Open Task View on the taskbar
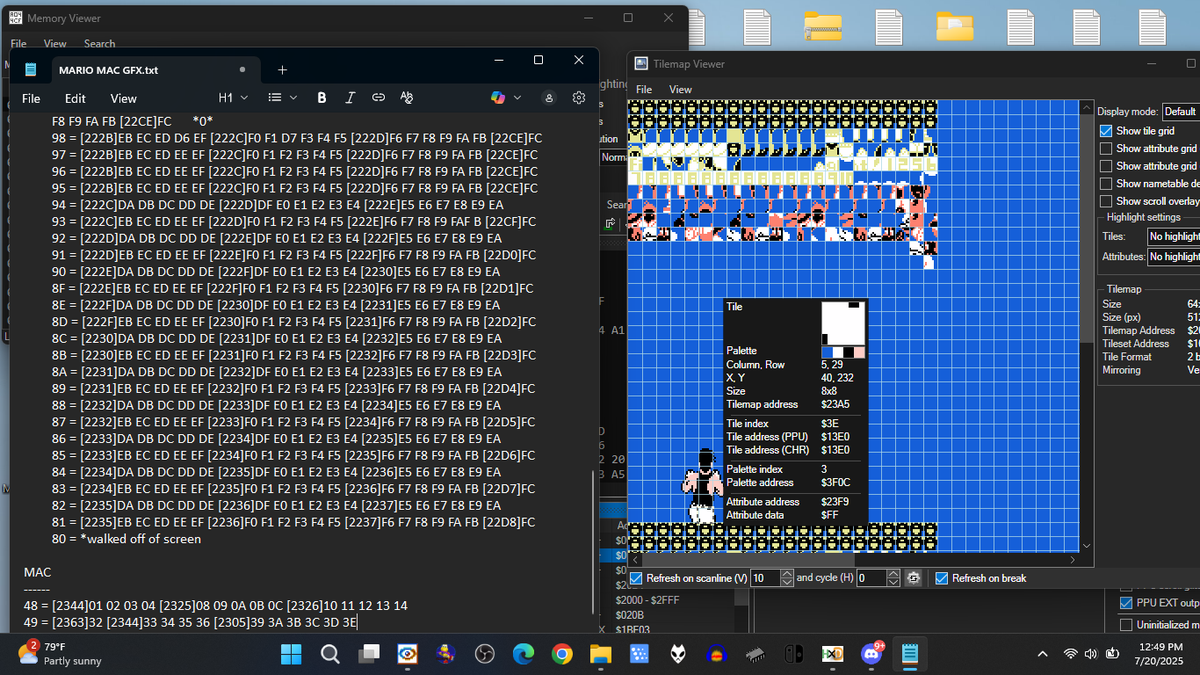Screen dimensions: 1200x675 click(x=369, y=654)
